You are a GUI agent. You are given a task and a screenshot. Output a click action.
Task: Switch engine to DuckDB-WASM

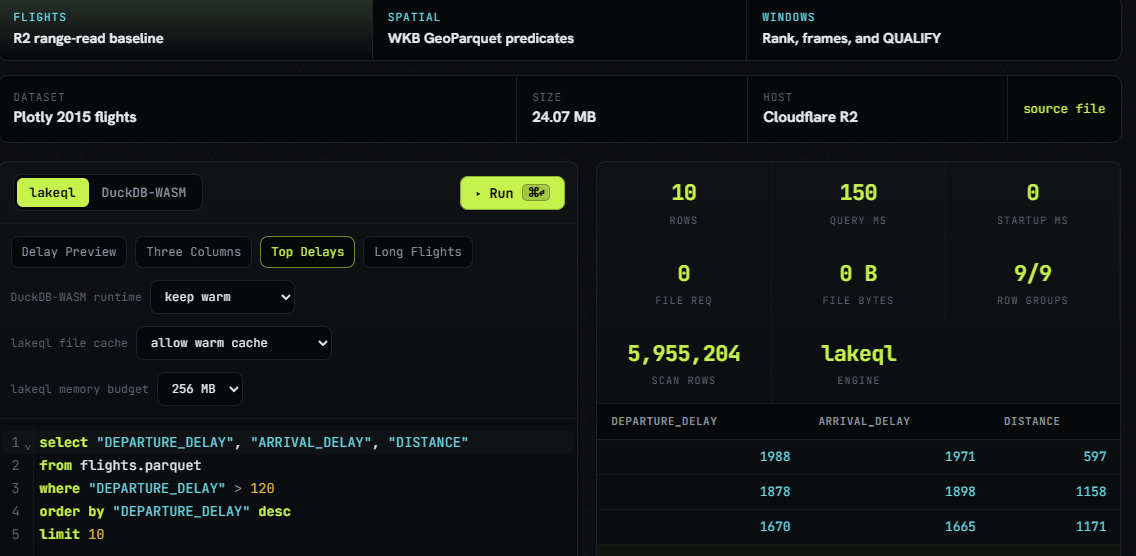tap(143, 193)
